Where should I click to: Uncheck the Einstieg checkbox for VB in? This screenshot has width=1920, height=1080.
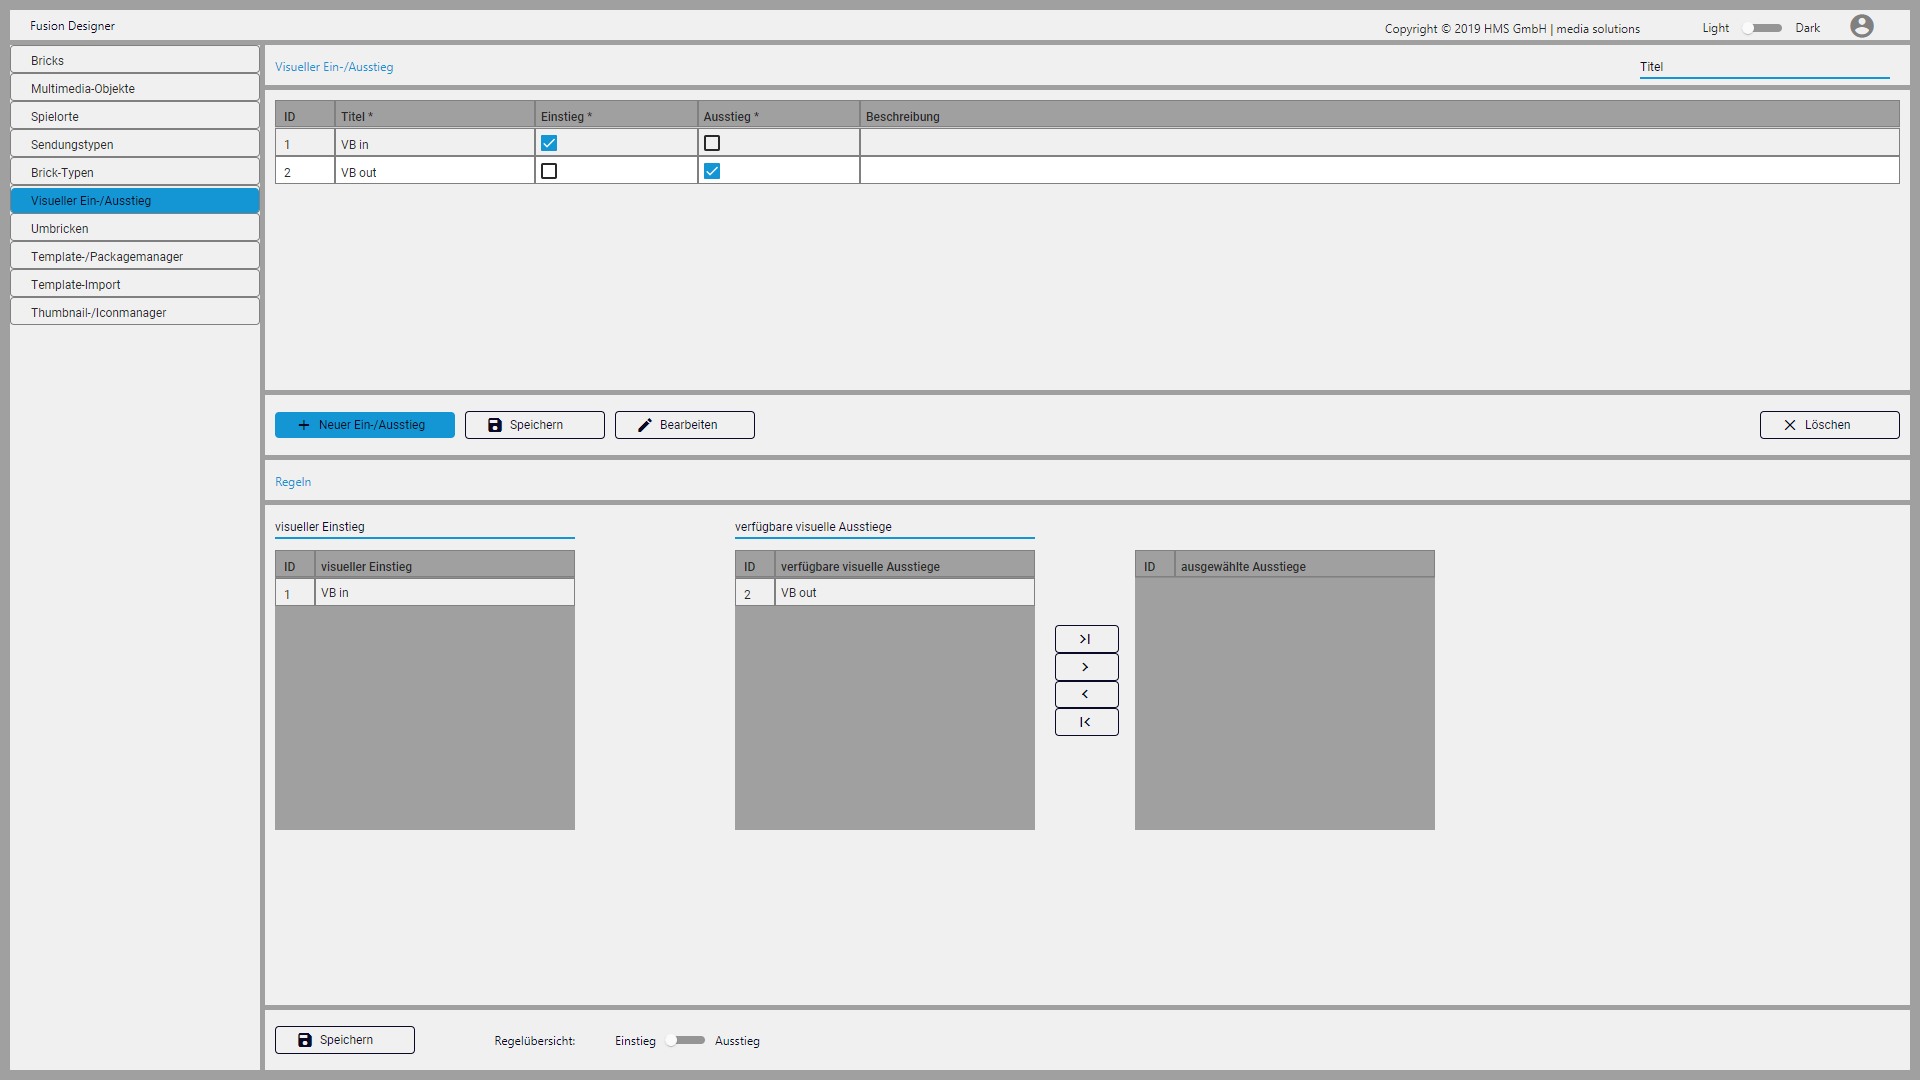549,144
